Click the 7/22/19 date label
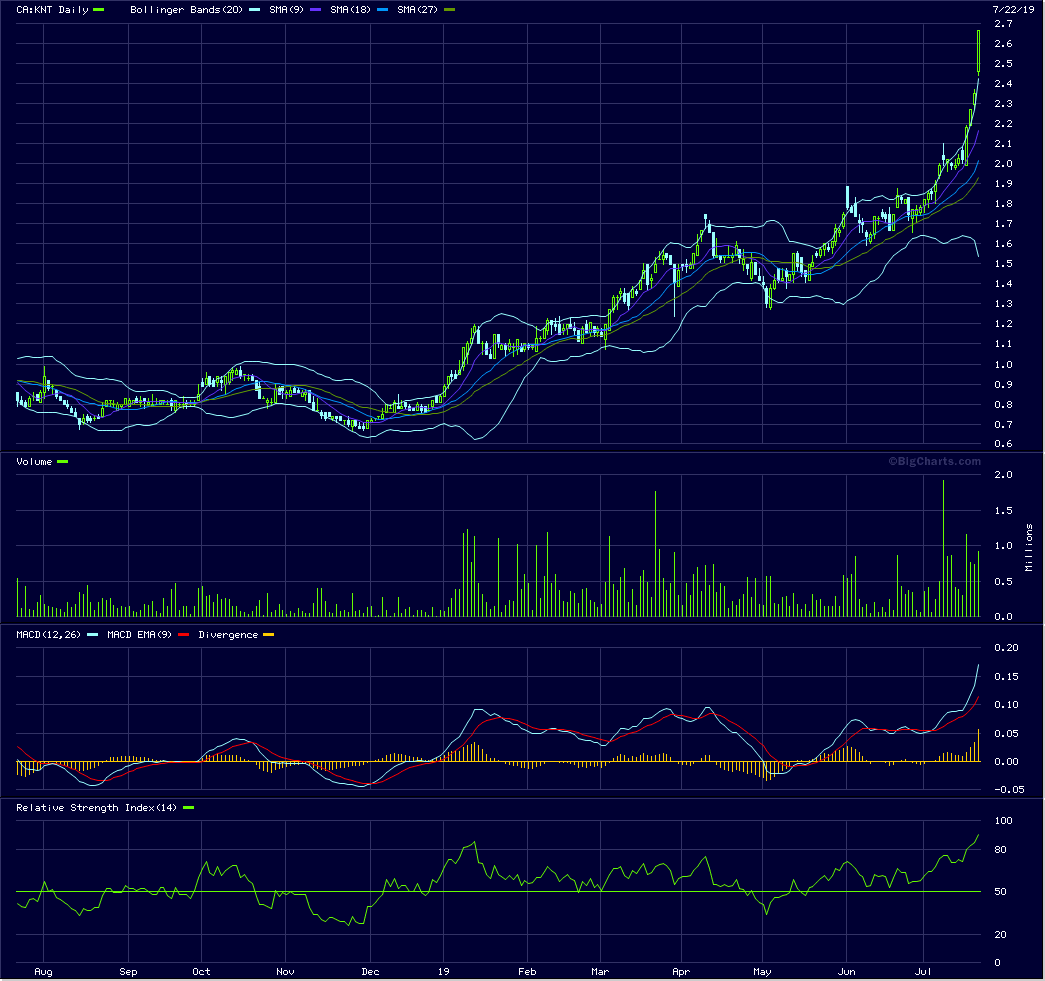Screen dimensions: 1045x981 [1008, 9]
